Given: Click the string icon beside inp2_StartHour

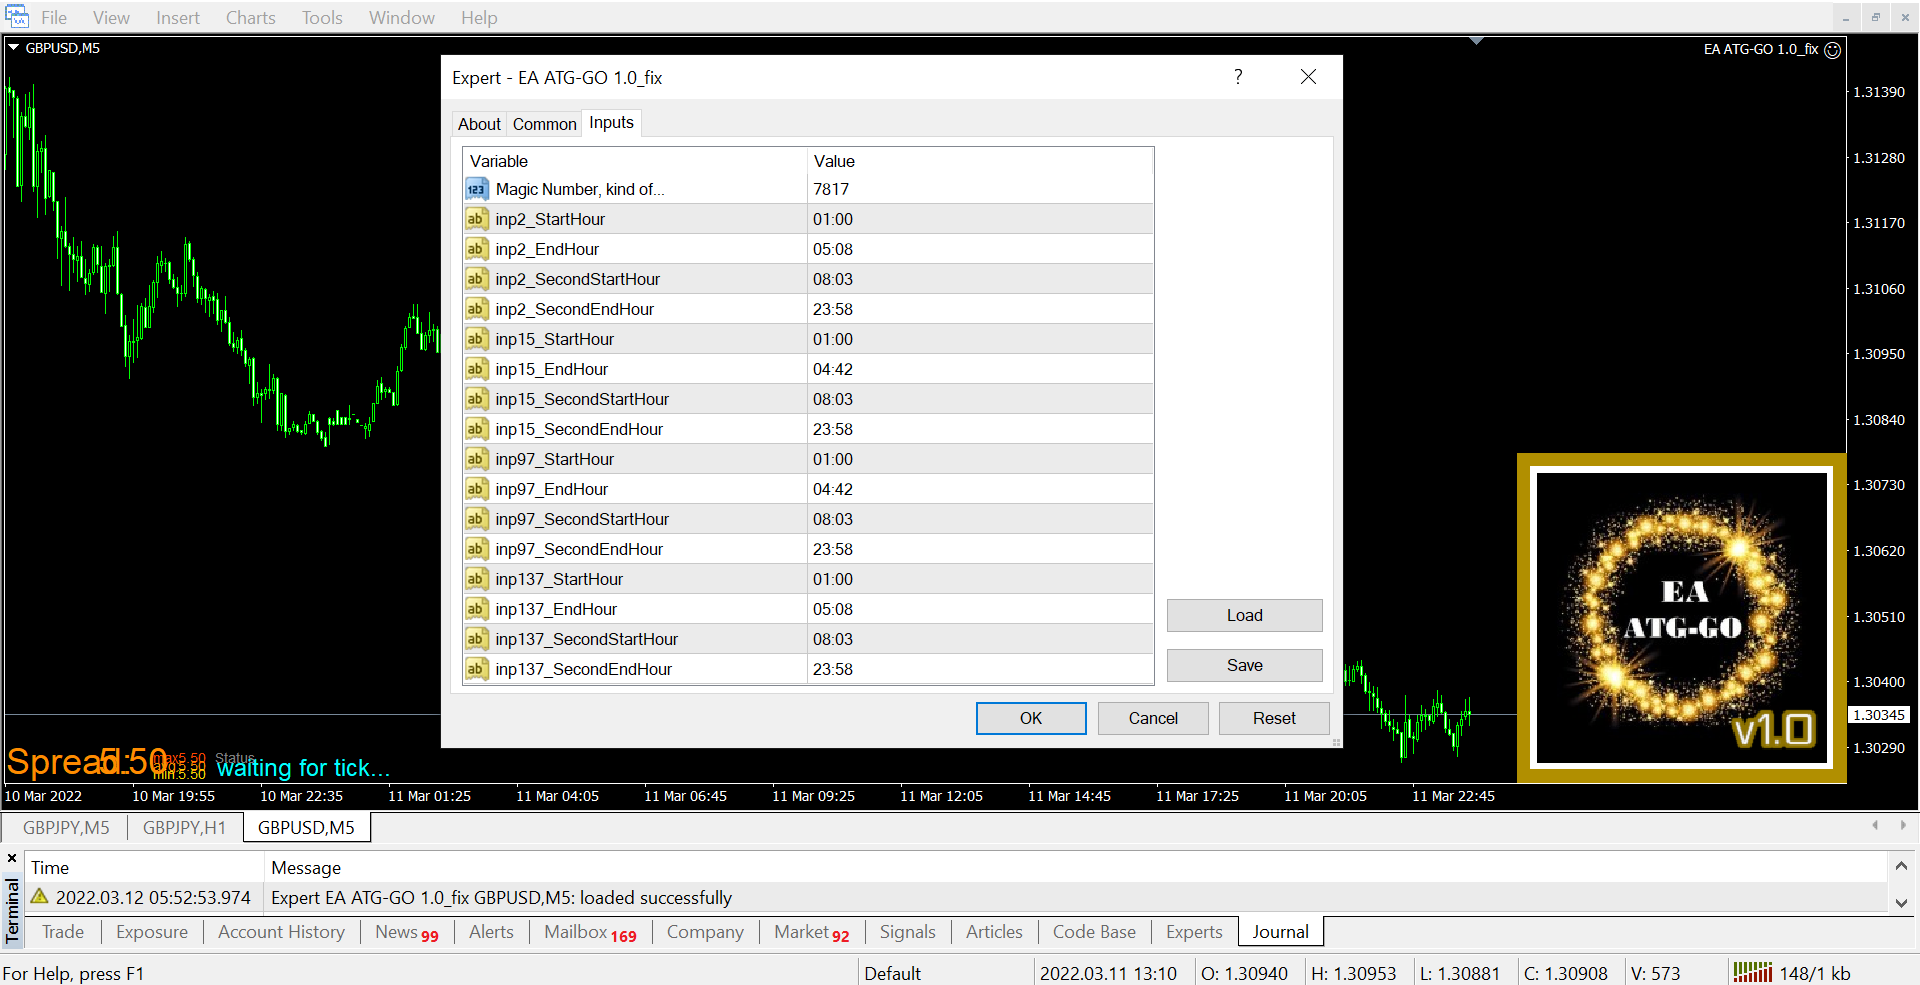Looking at the screenshot, I should coord(476,219).
